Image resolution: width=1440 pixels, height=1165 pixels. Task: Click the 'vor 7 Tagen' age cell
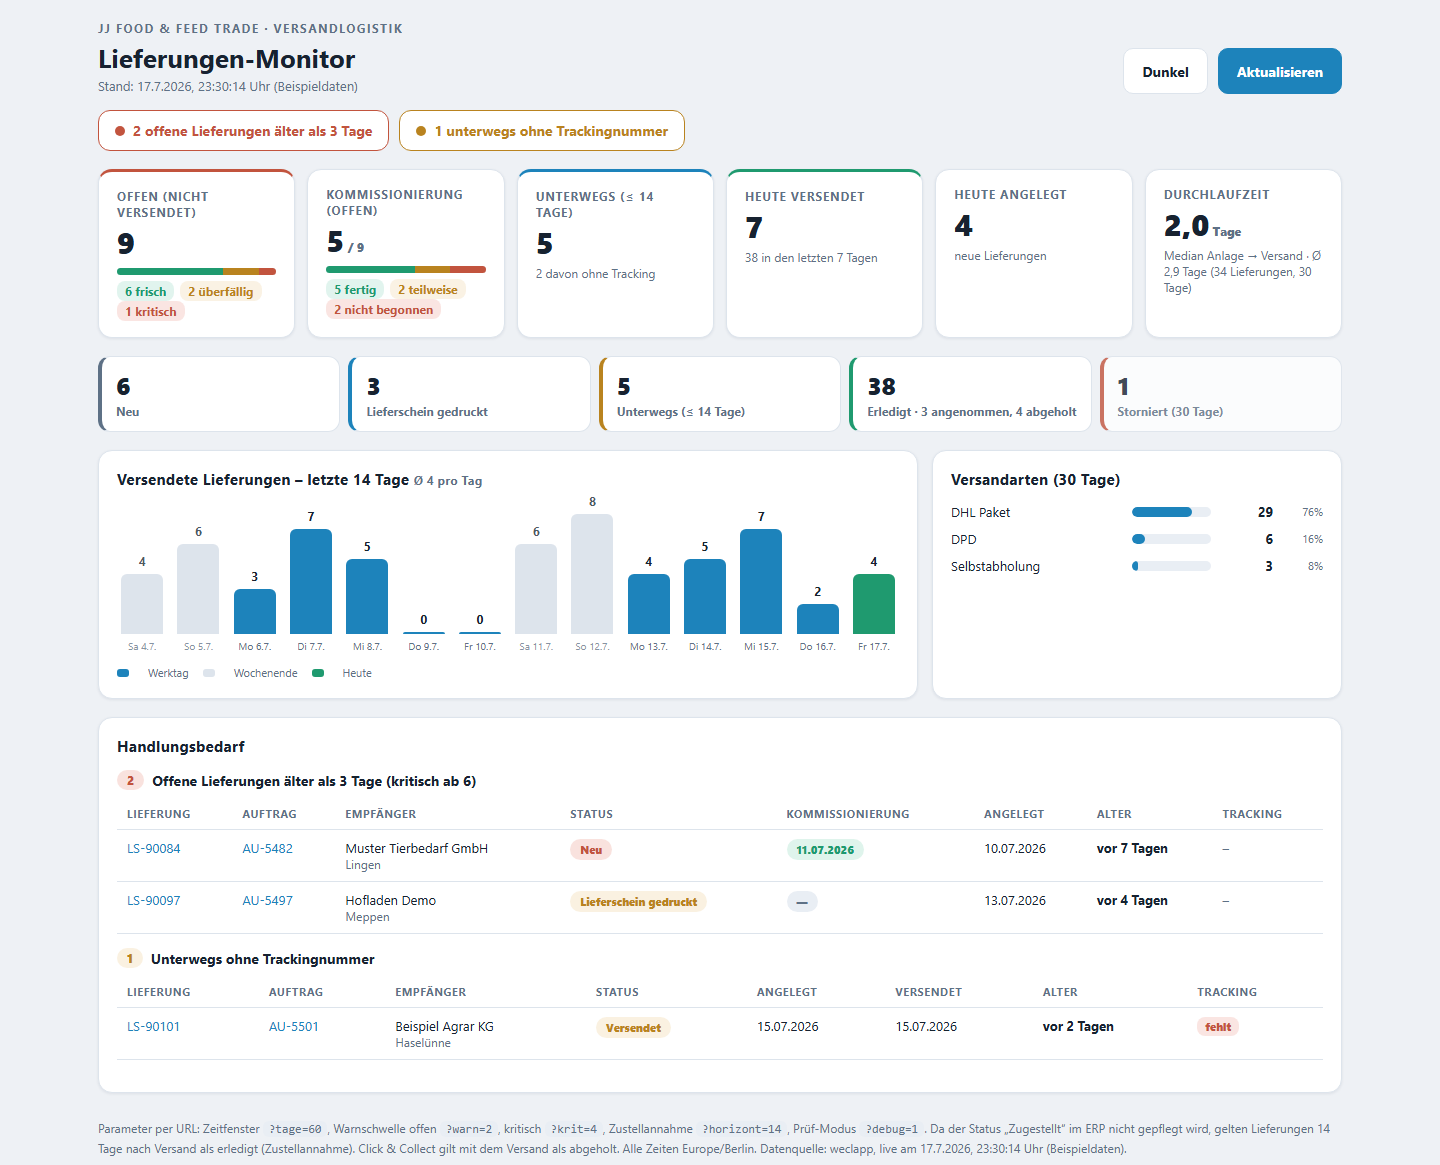(1132, 849)
